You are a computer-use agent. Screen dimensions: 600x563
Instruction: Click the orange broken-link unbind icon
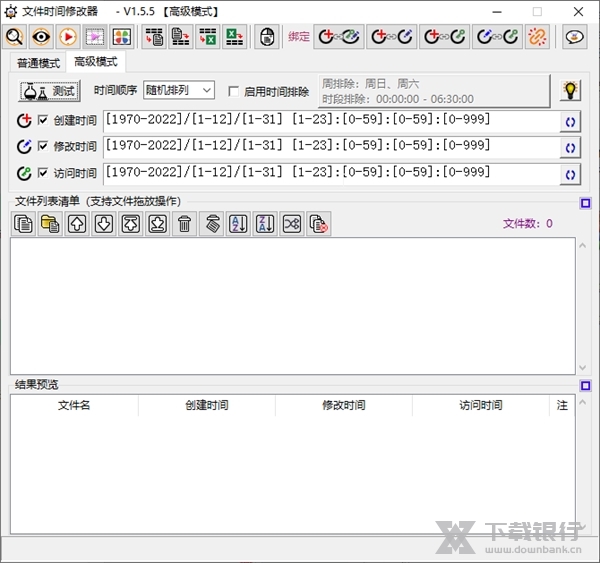coord(537,37)
